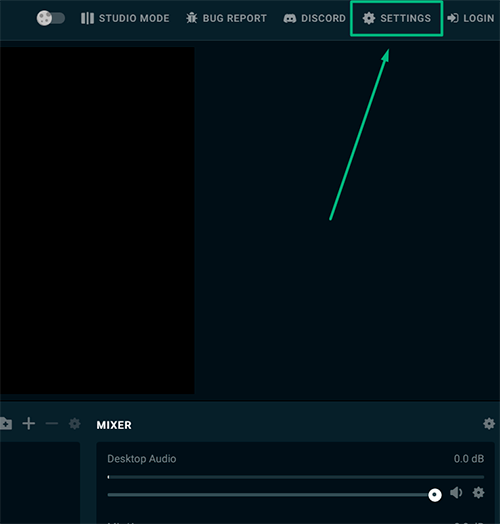Screen dimensions: 500x524
Task: Open the Settings window
Action: [397, 18]
